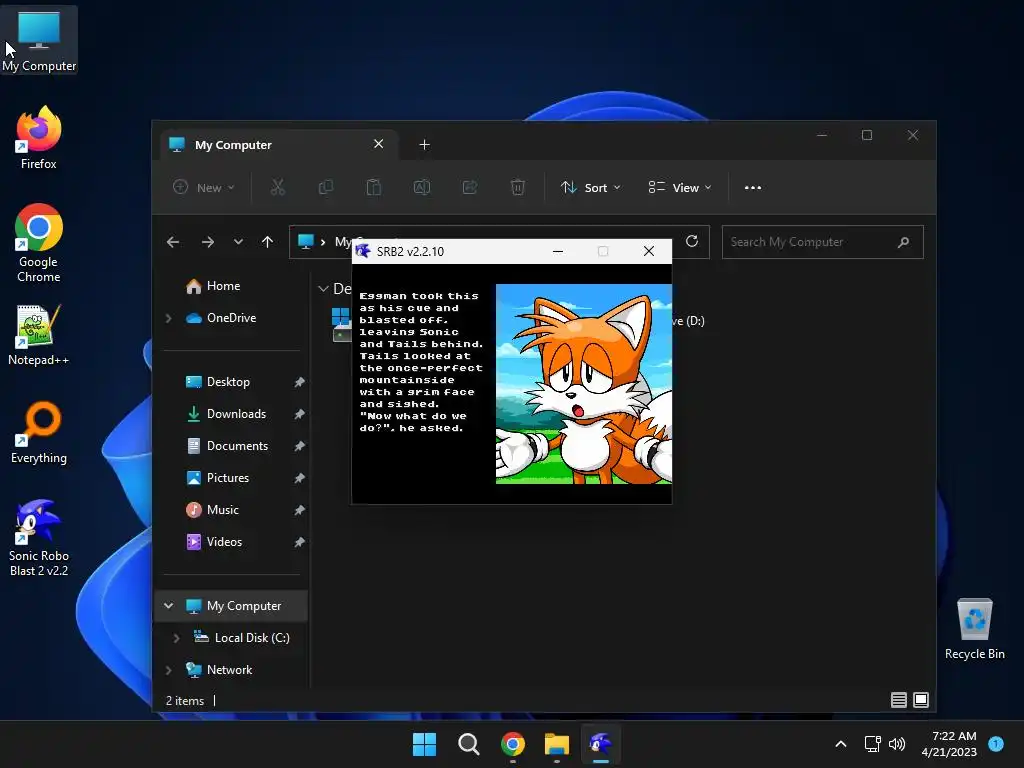This screenshot has width=1024, height=768.
Task: Open the Sort dropdown
Action: tap(590, 187)
